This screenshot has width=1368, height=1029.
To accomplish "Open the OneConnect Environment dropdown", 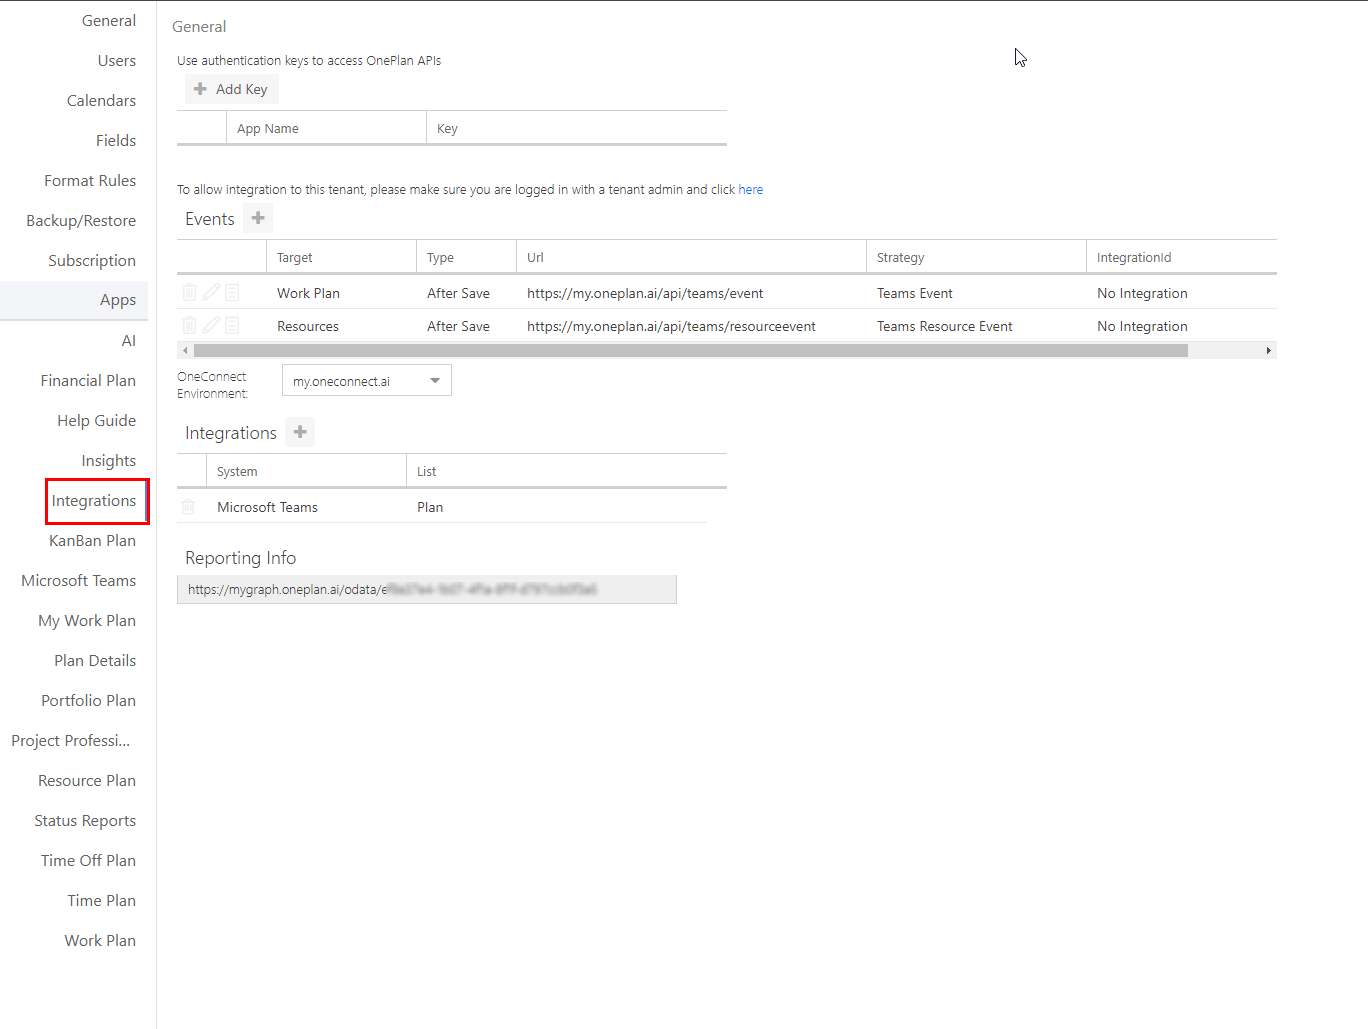I will tap(367, 381).
